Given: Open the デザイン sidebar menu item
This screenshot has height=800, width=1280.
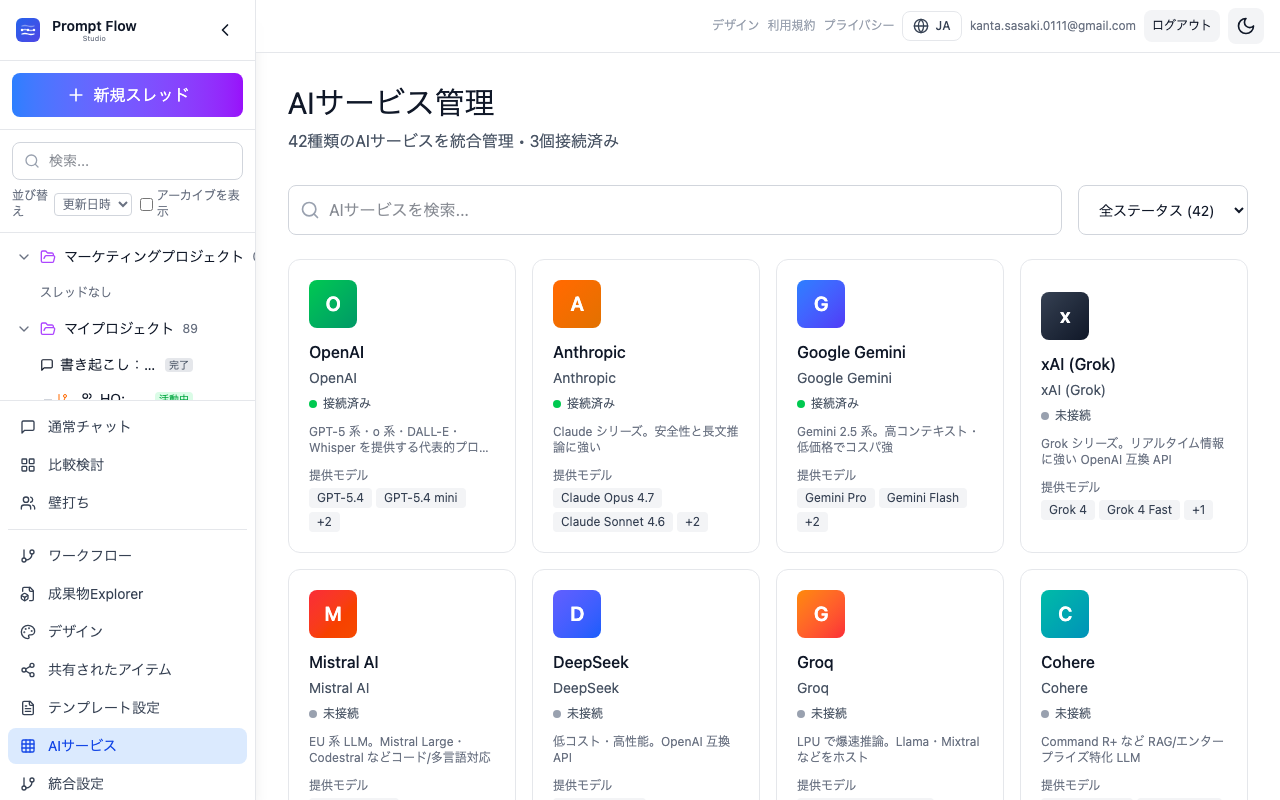Looking at the screenshot, I should (x=127, y=632).
